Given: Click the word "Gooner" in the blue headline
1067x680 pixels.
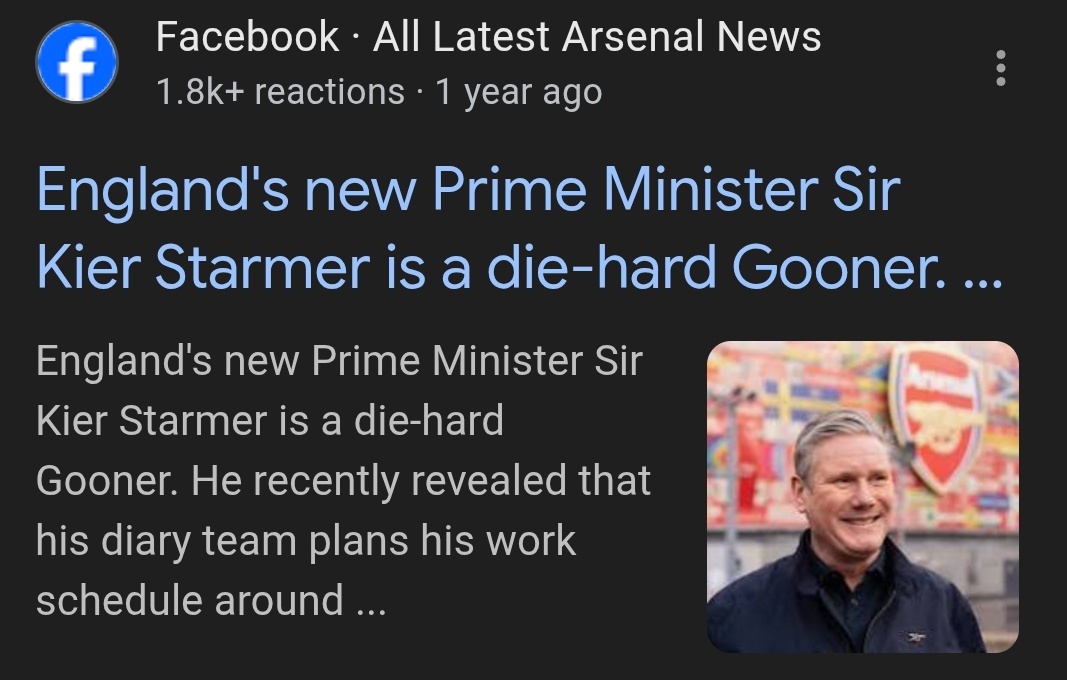Looking at the screenshot, I should [x=838, y=266].
